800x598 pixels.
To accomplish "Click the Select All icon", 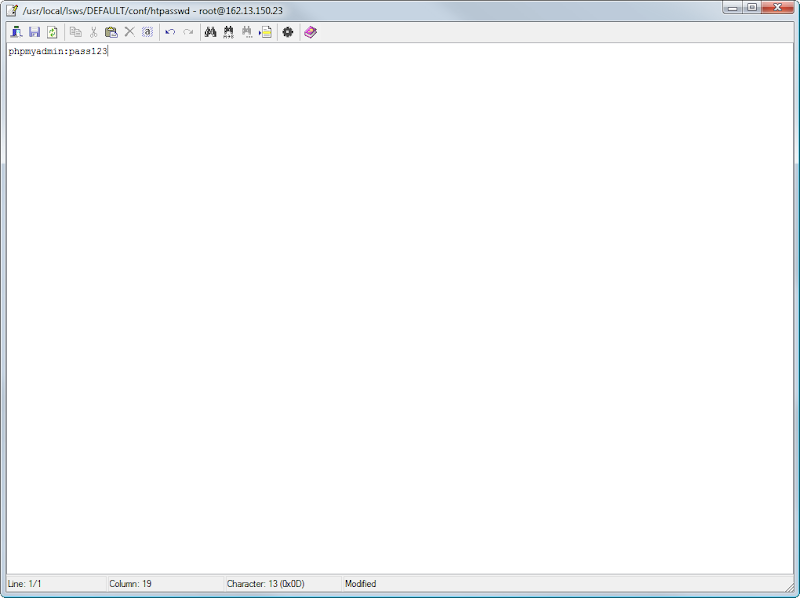I will 147,32.
